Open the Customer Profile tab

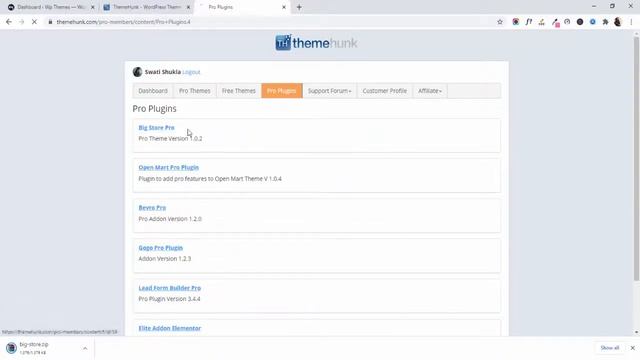click(x=384, y=91)
